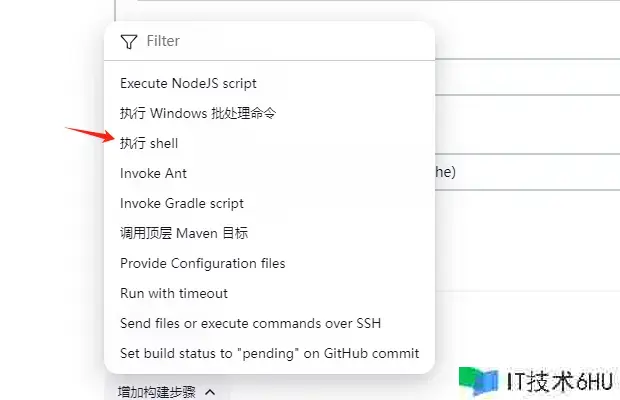Select the 执行 shell build step
The image size is (620, 400).
pyautogui.click(x=149, y=143)
